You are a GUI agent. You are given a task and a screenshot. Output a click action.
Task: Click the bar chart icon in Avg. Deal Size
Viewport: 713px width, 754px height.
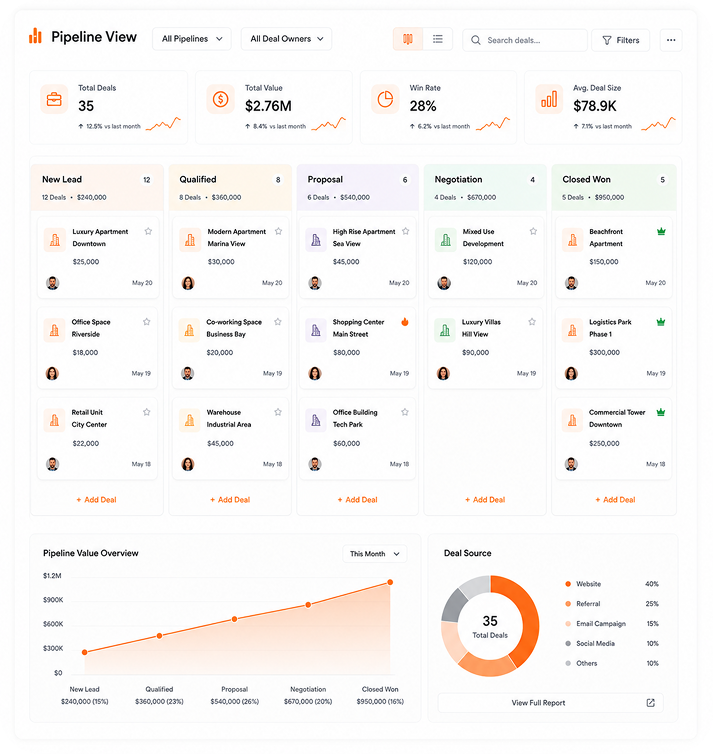[549, 99]
